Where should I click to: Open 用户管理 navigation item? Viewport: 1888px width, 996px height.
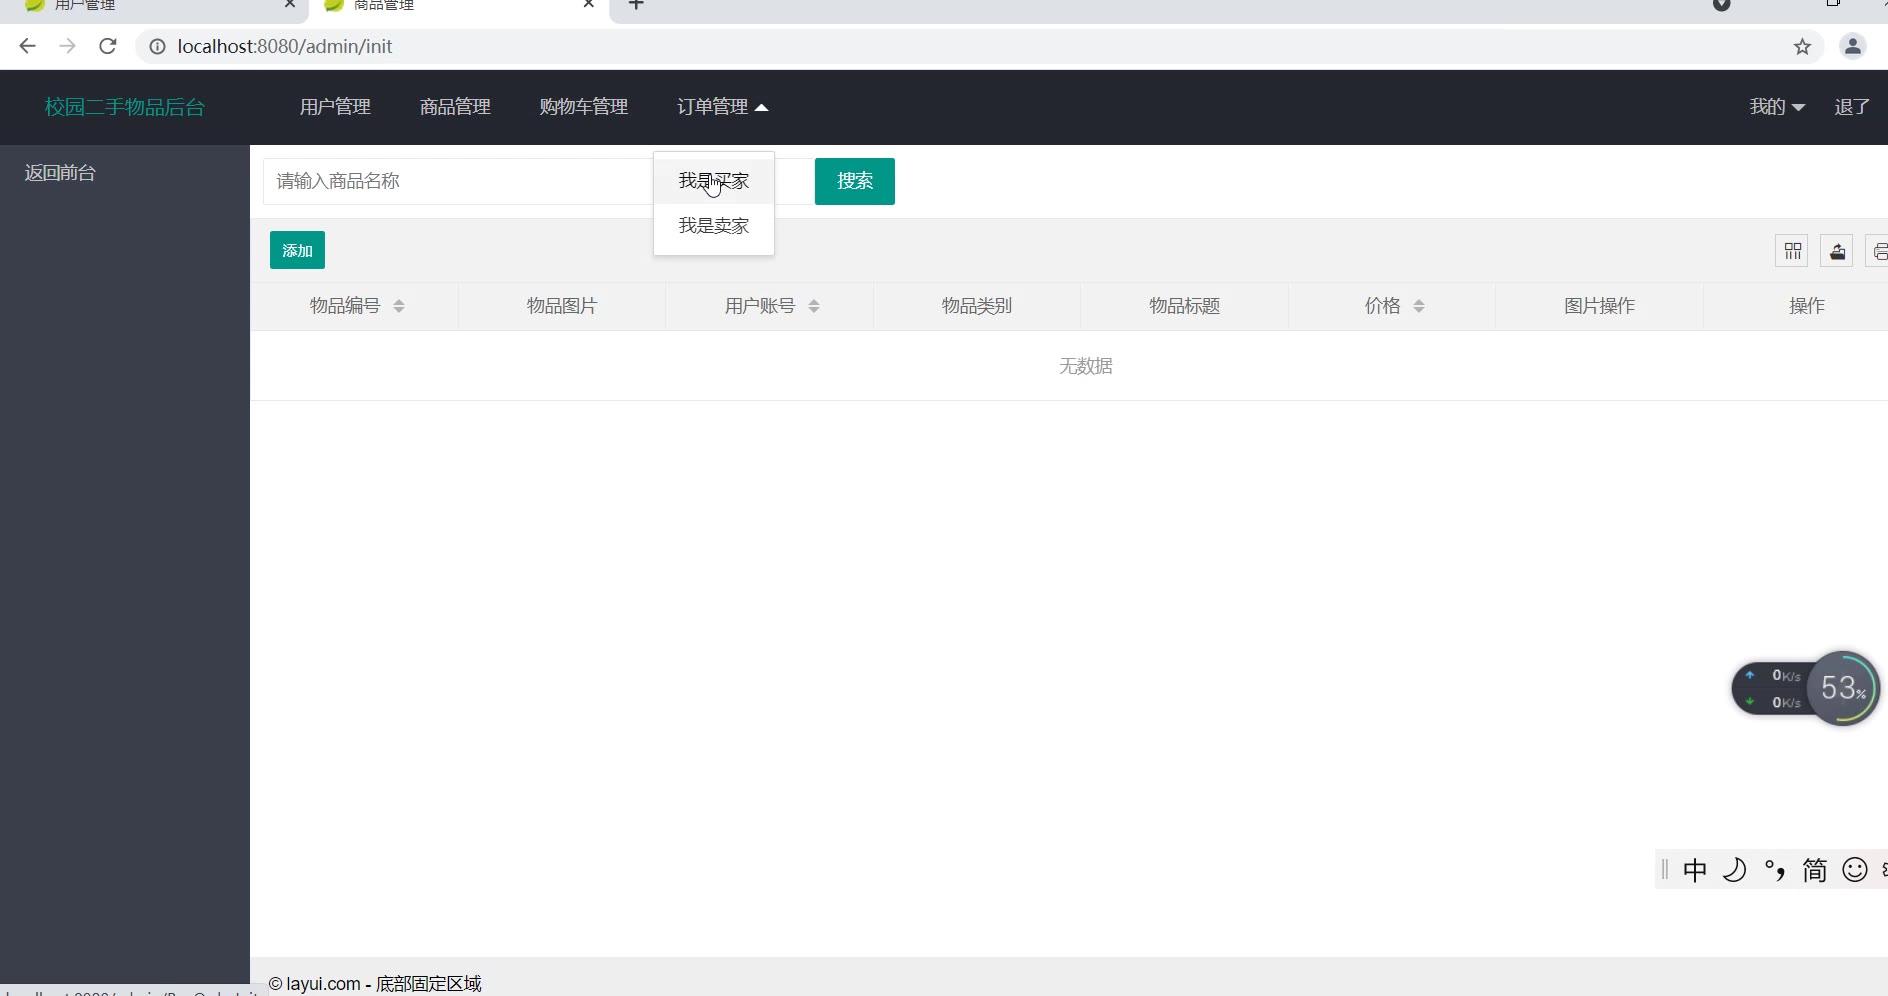(335, 107)
